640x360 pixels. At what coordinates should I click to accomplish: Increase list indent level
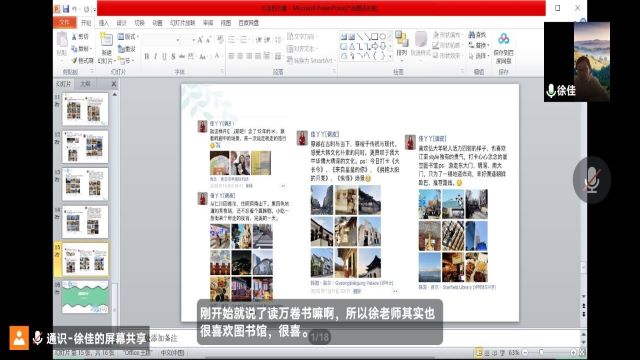[267, 40]
